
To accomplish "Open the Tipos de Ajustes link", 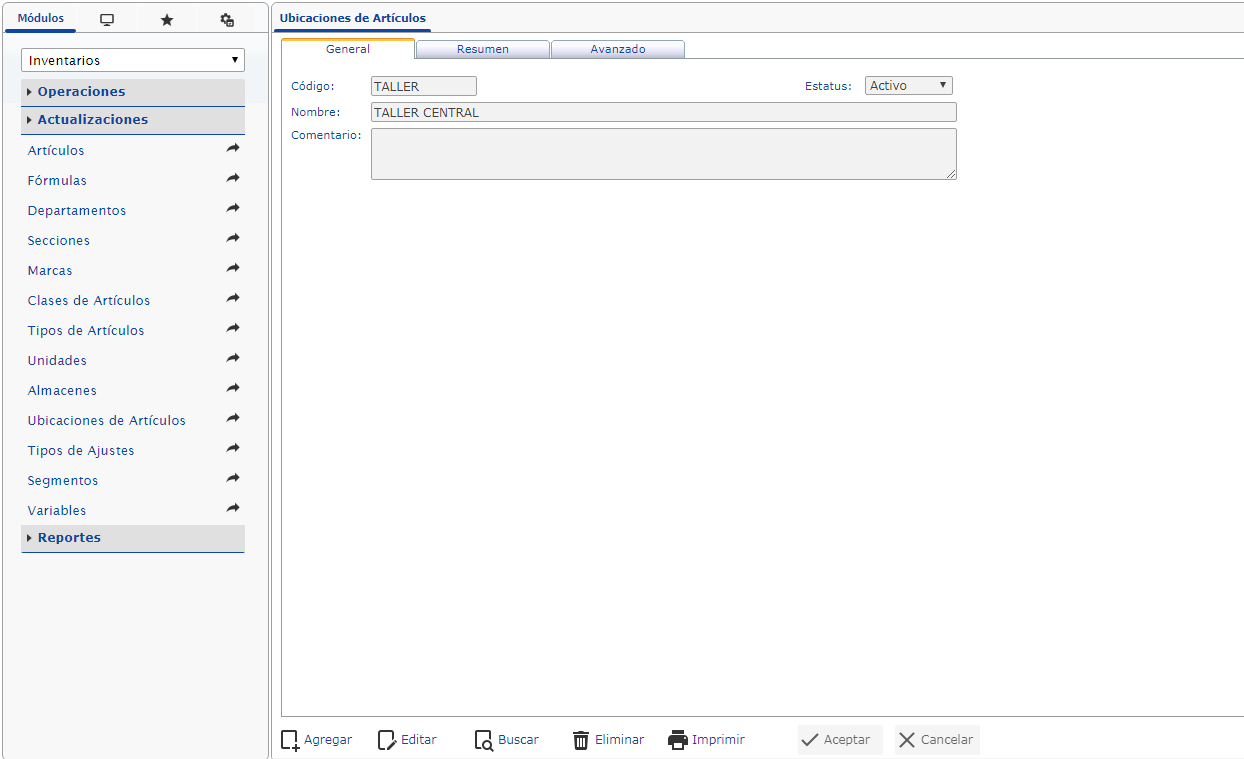I will (81, 451).
